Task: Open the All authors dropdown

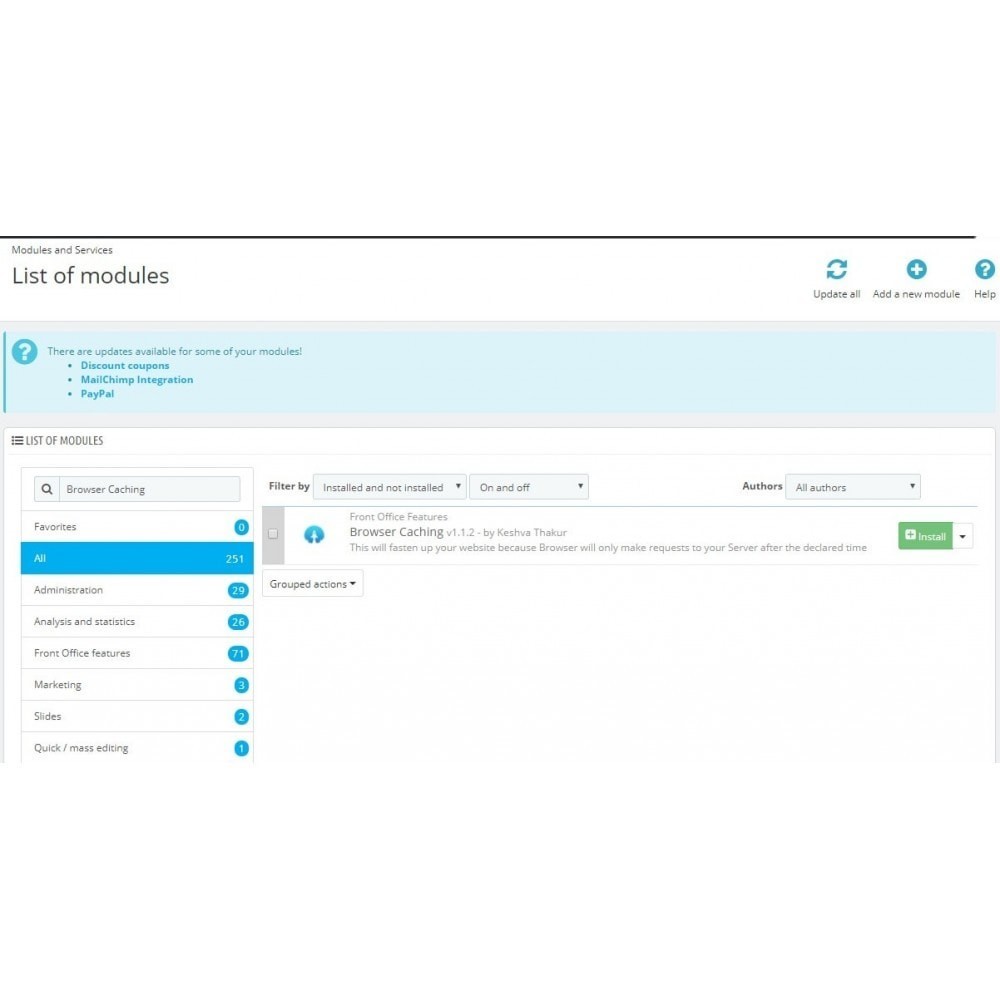Action: 853,487
